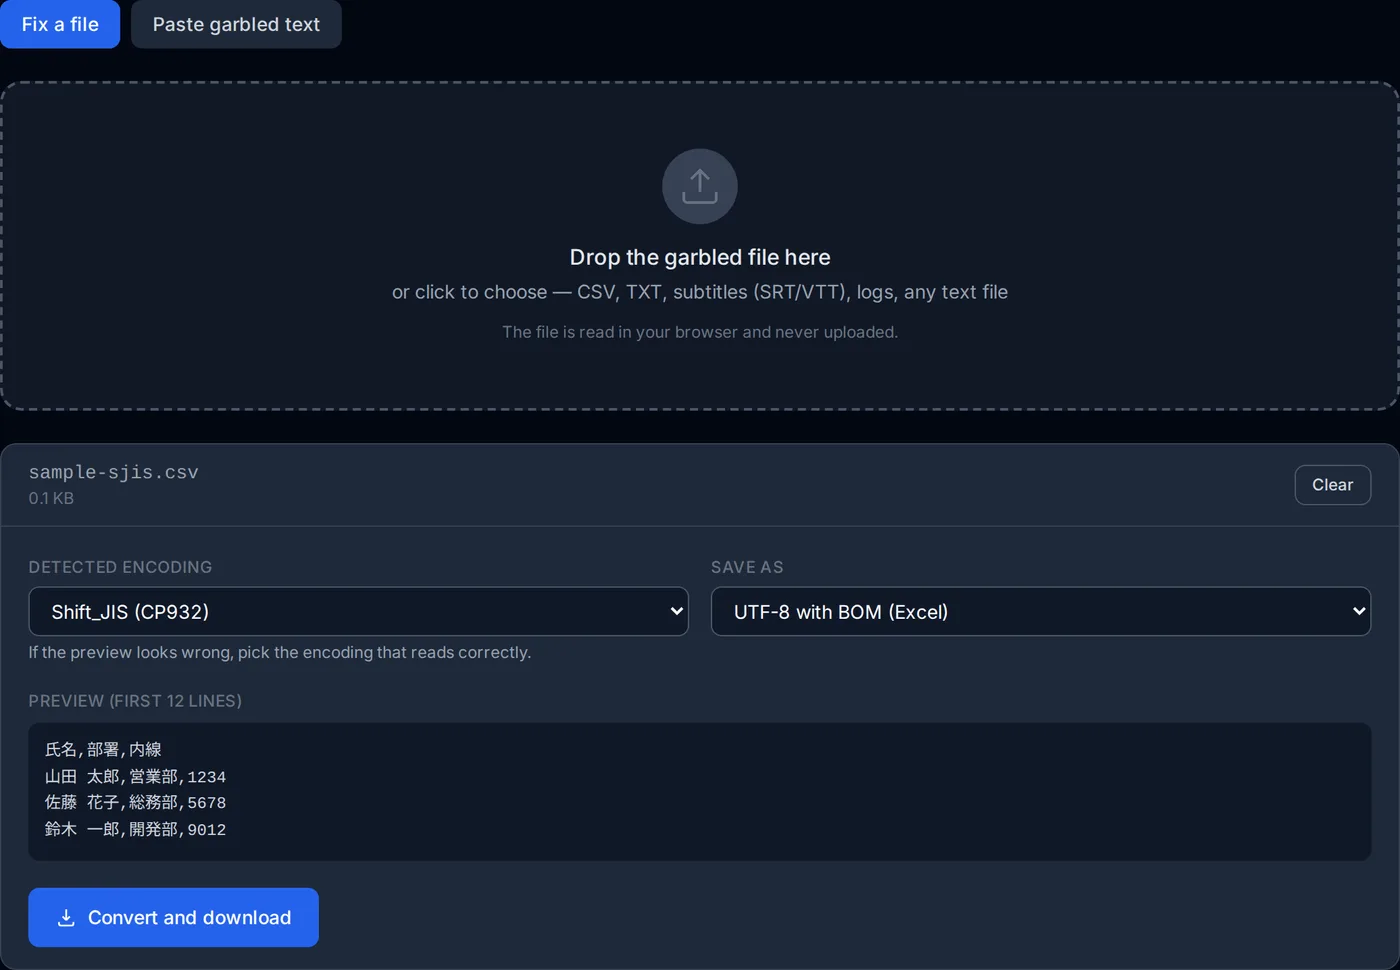The image size is (1400, 970).
Task: Click the 'or click to choose' file prompt
Action: pos(700,292)
